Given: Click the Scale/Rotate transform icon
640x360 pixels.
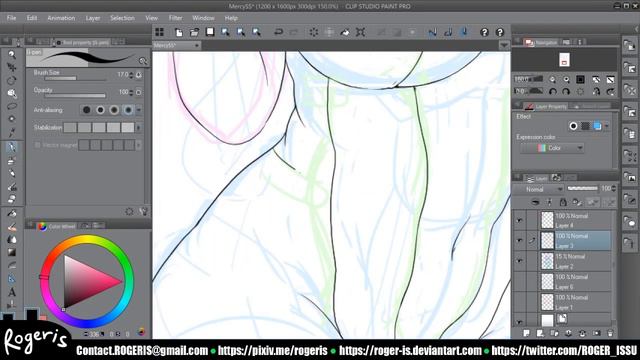Looking at the screenshot, I should [x=360, y=32].
